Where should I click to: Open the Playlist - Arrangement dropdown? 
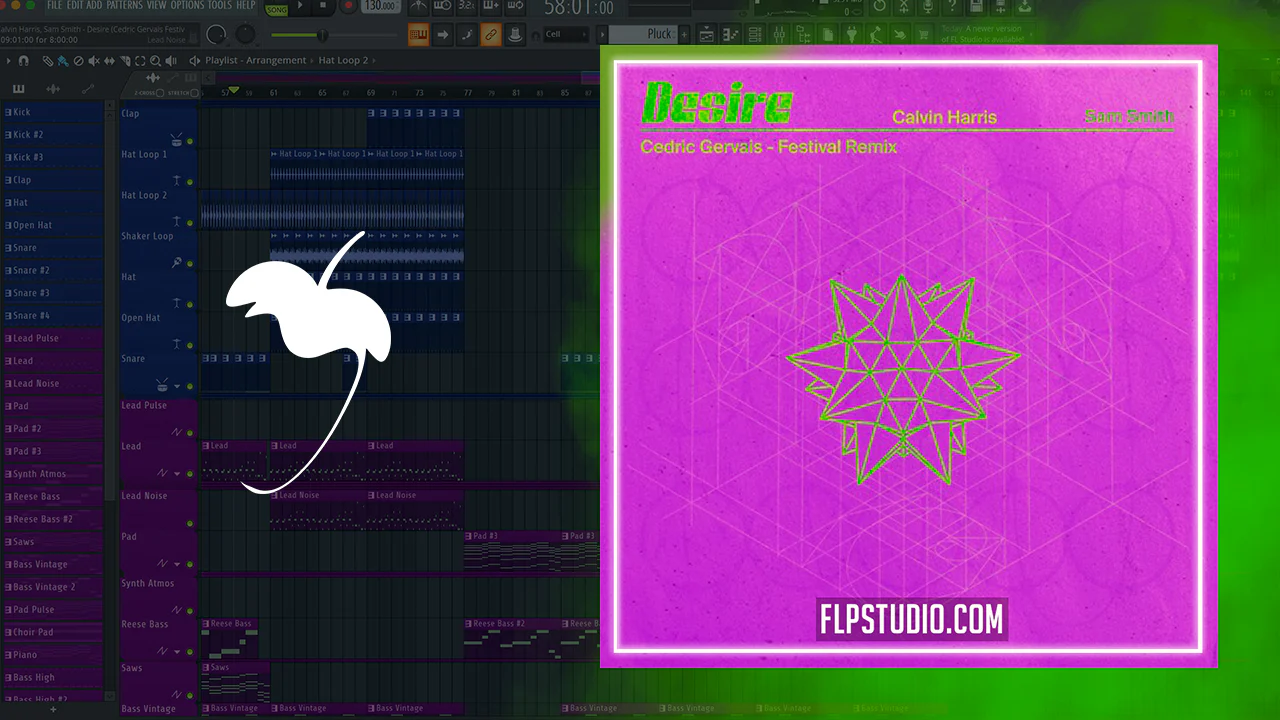[255, 61]
